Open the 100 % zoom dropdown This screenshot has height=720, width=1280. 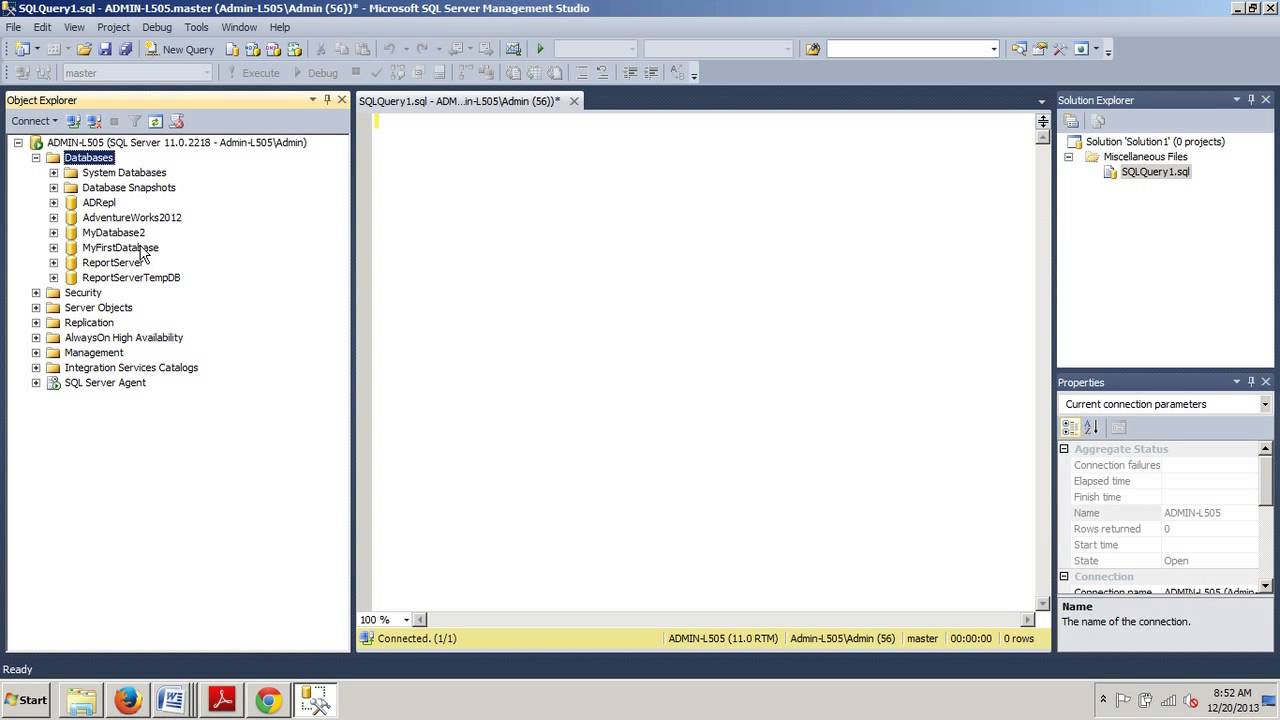[x=406, y=620]
